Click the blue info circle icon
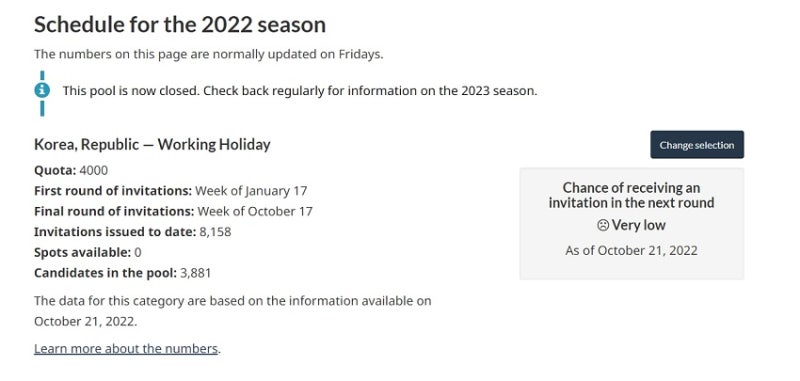 [x=42, y=91]
